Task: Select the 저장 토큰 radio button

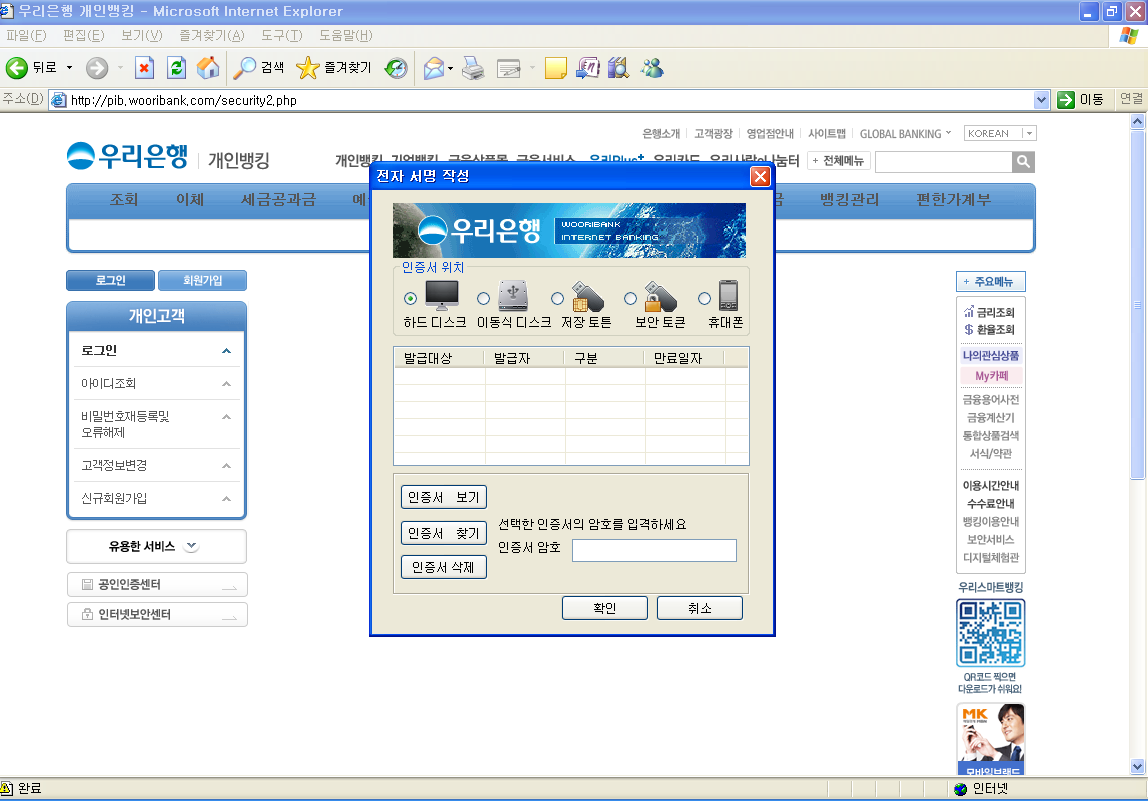Action: point(557,298)
